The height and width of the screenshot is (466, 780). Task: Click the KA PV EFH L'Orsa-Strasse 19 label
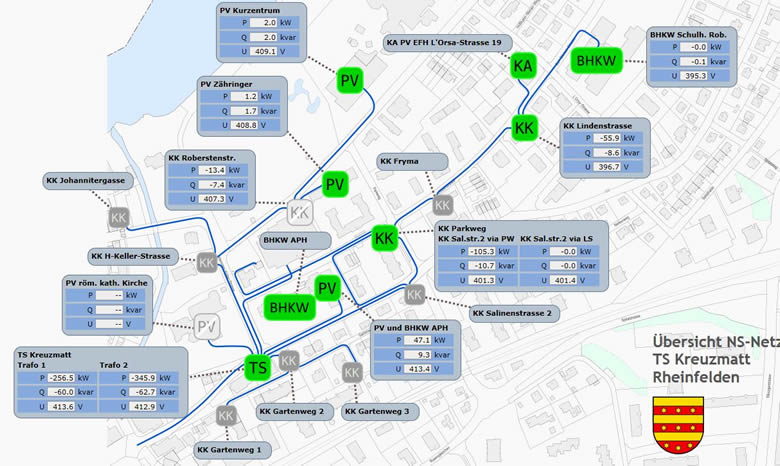coord(448,43)
